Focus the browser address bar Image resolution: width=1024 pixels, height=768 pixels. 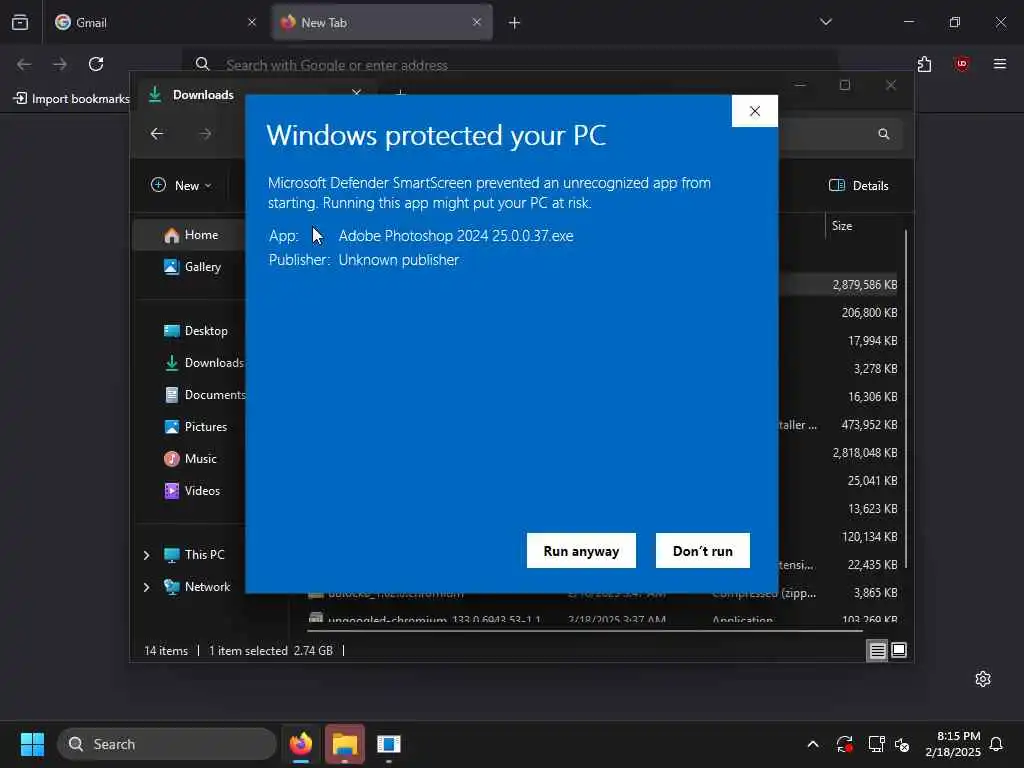pos(509,64)
